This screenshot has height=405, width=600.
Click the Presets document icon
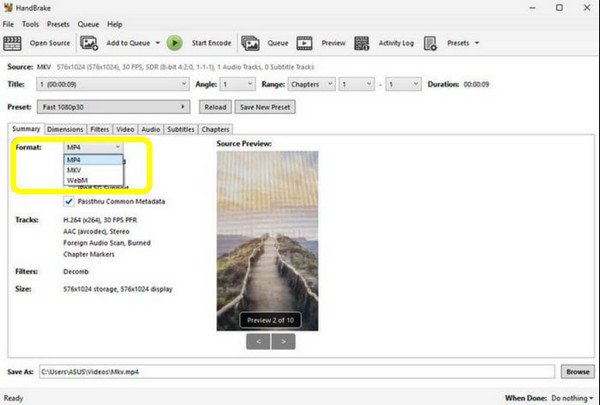(430, 43)
